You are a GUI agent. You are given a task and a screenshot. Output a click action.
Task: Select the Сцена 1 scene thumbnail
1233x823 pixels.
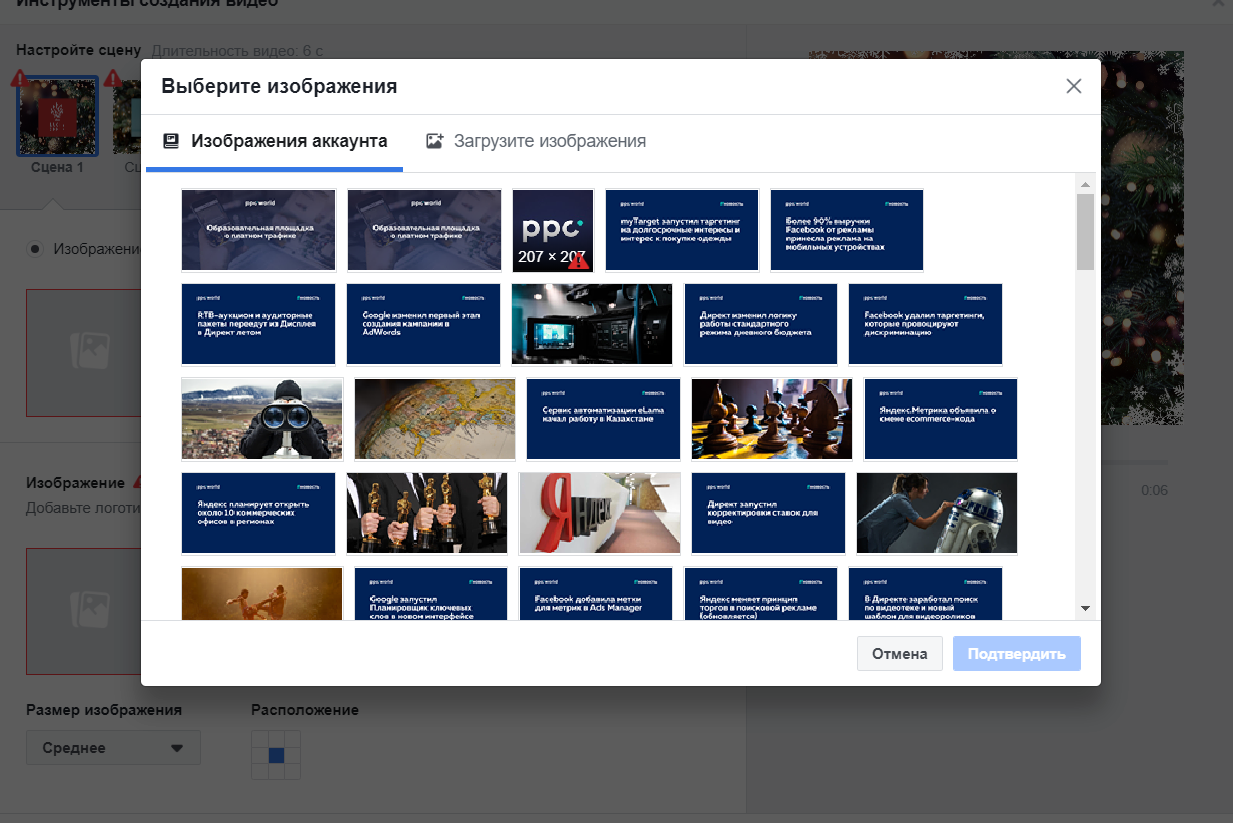(x=57, y=117)
